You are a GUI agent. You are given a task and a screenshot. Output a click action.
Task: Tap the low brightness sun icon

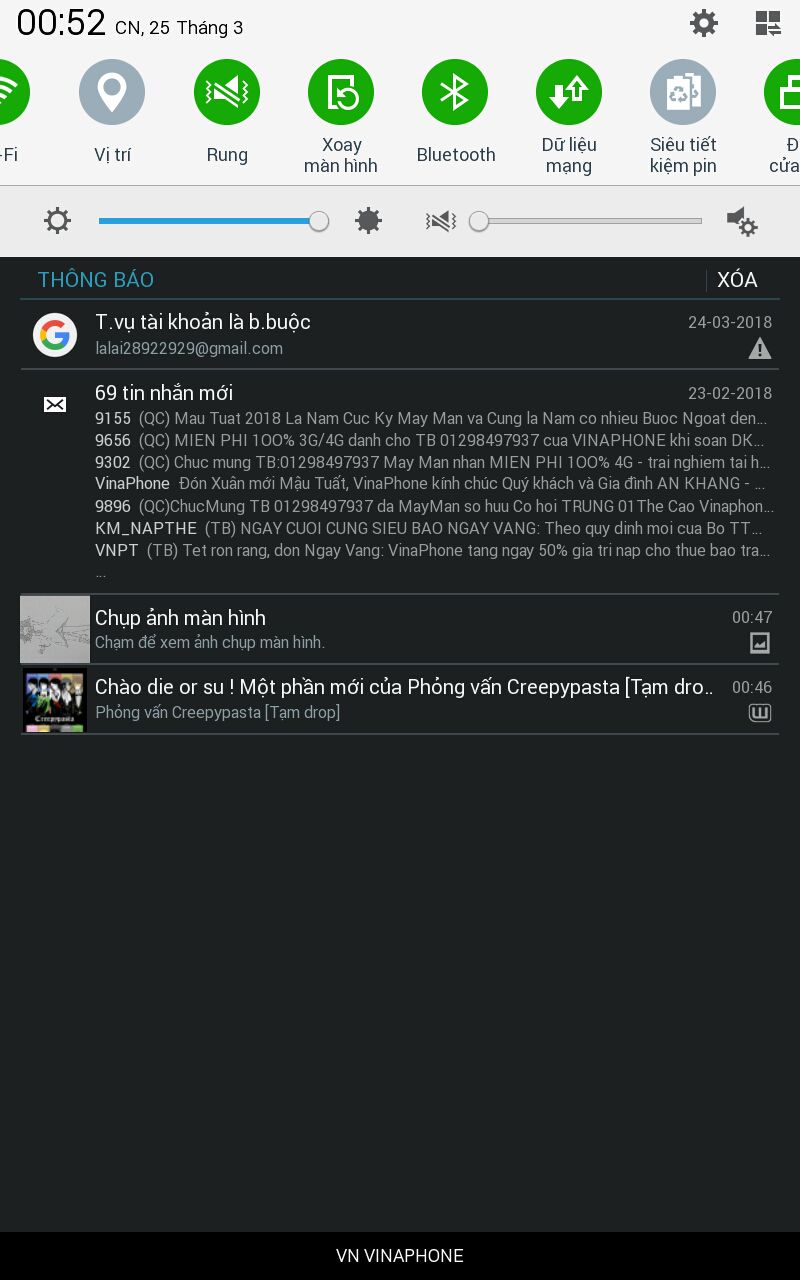coord(58,221)
